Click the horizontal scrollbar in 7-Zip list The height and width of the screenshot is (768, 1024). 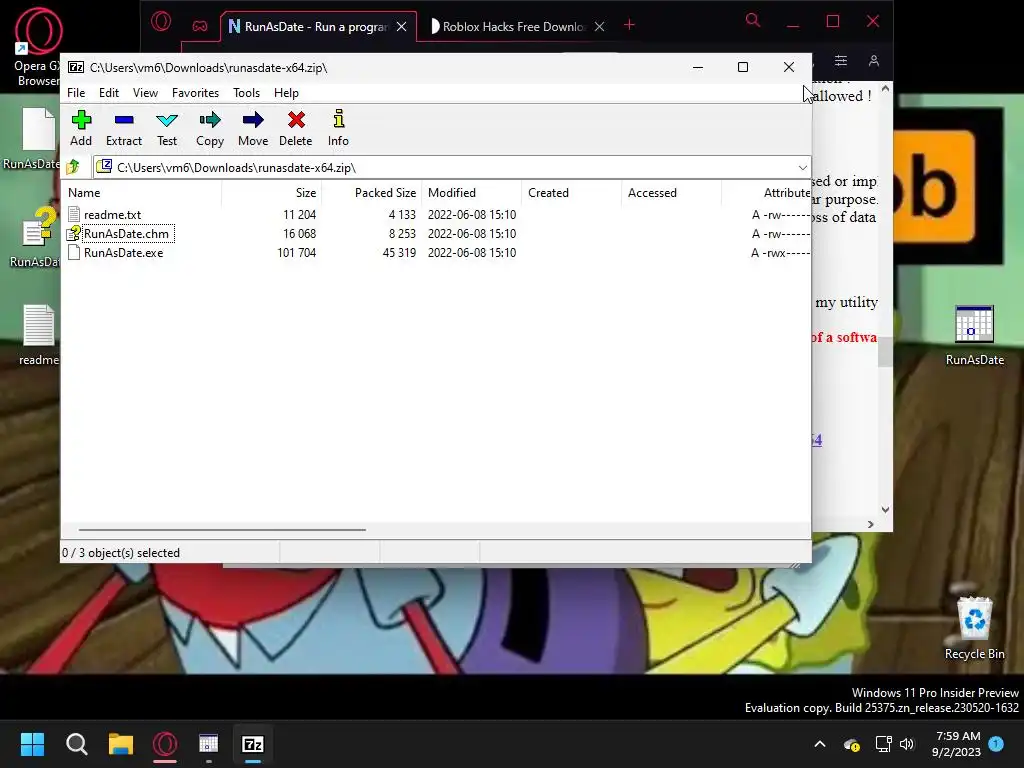(x=222, y=530)
